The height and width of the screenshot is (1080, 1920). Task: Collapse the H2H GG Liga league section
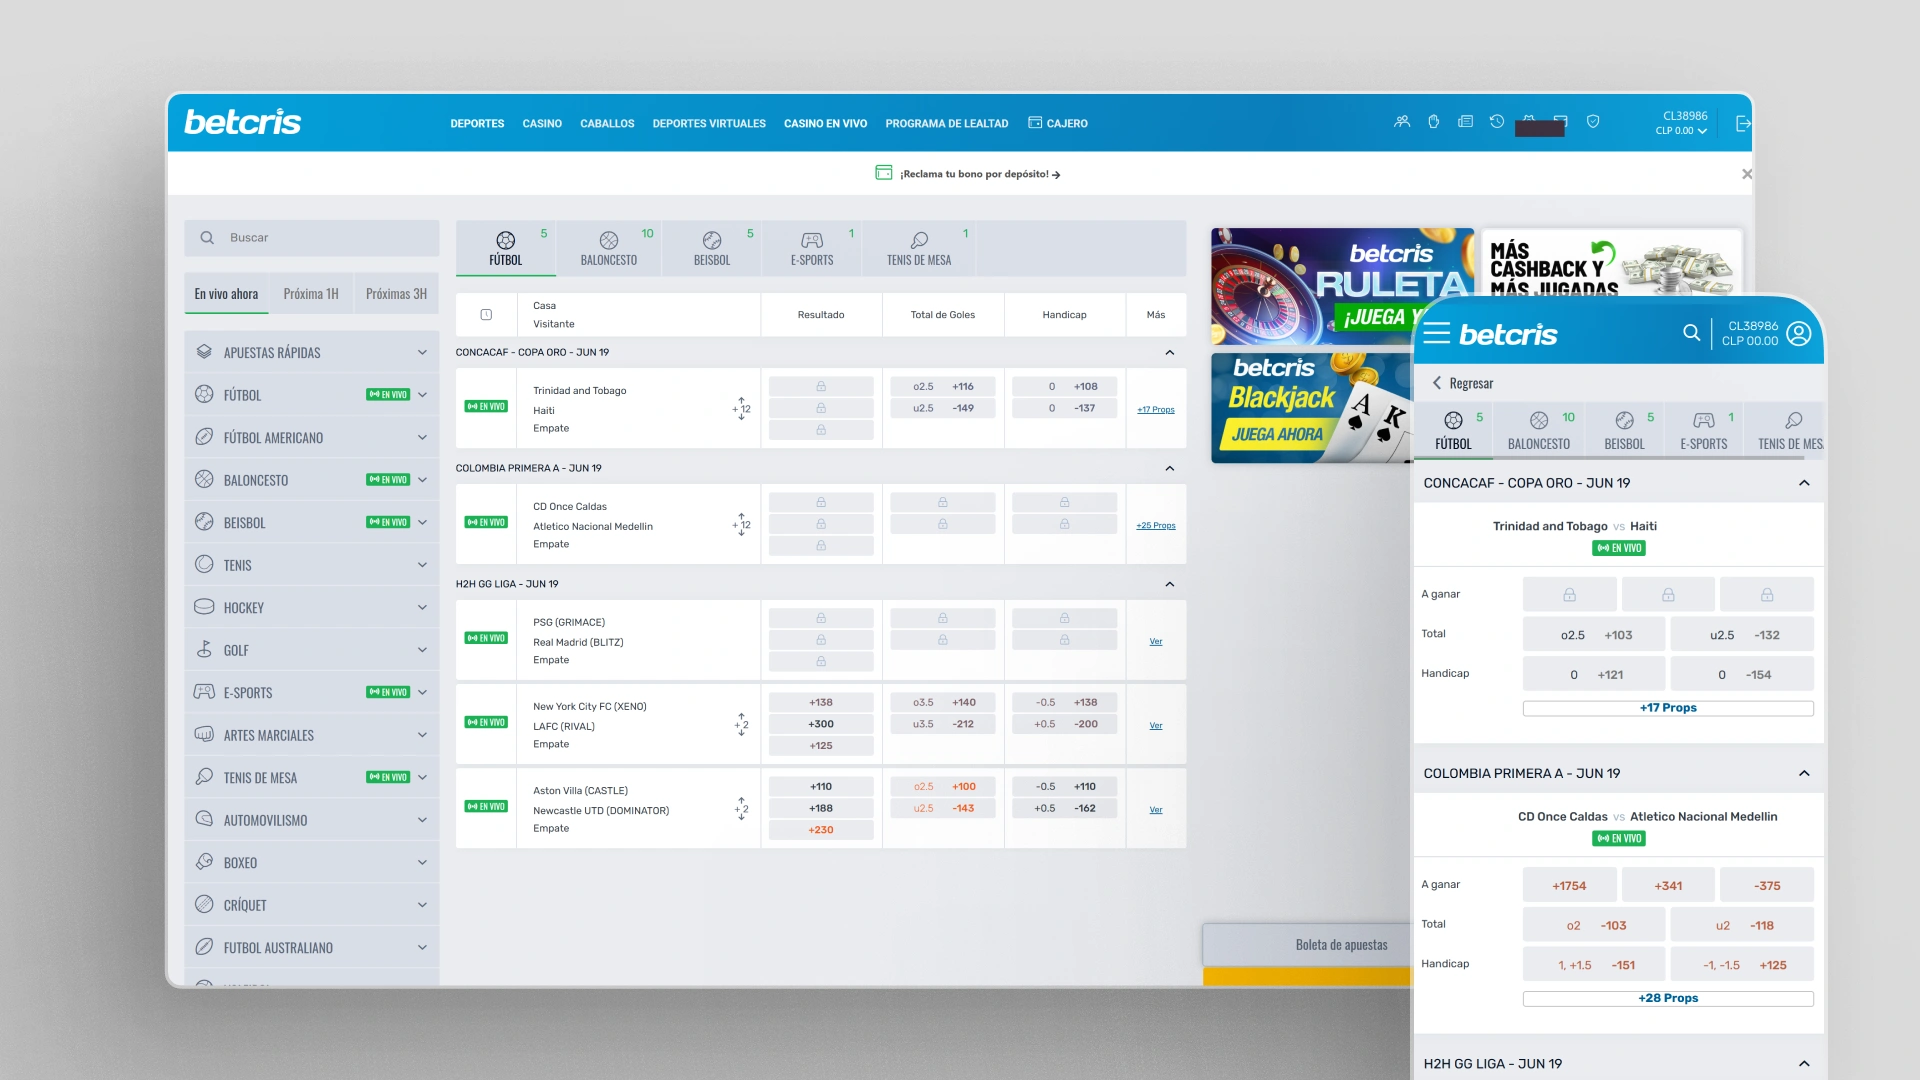(x=1170, y=584)
